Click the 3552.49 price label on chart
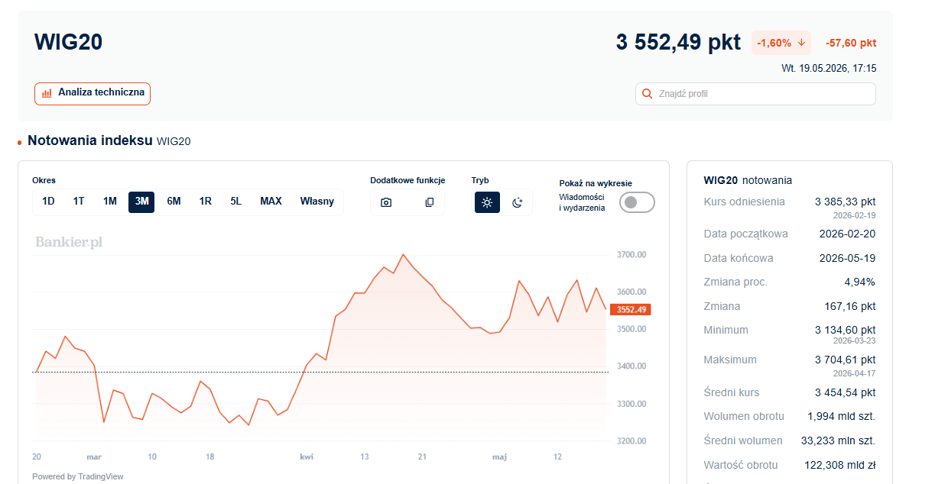948x484 pixels. (631, 309)
